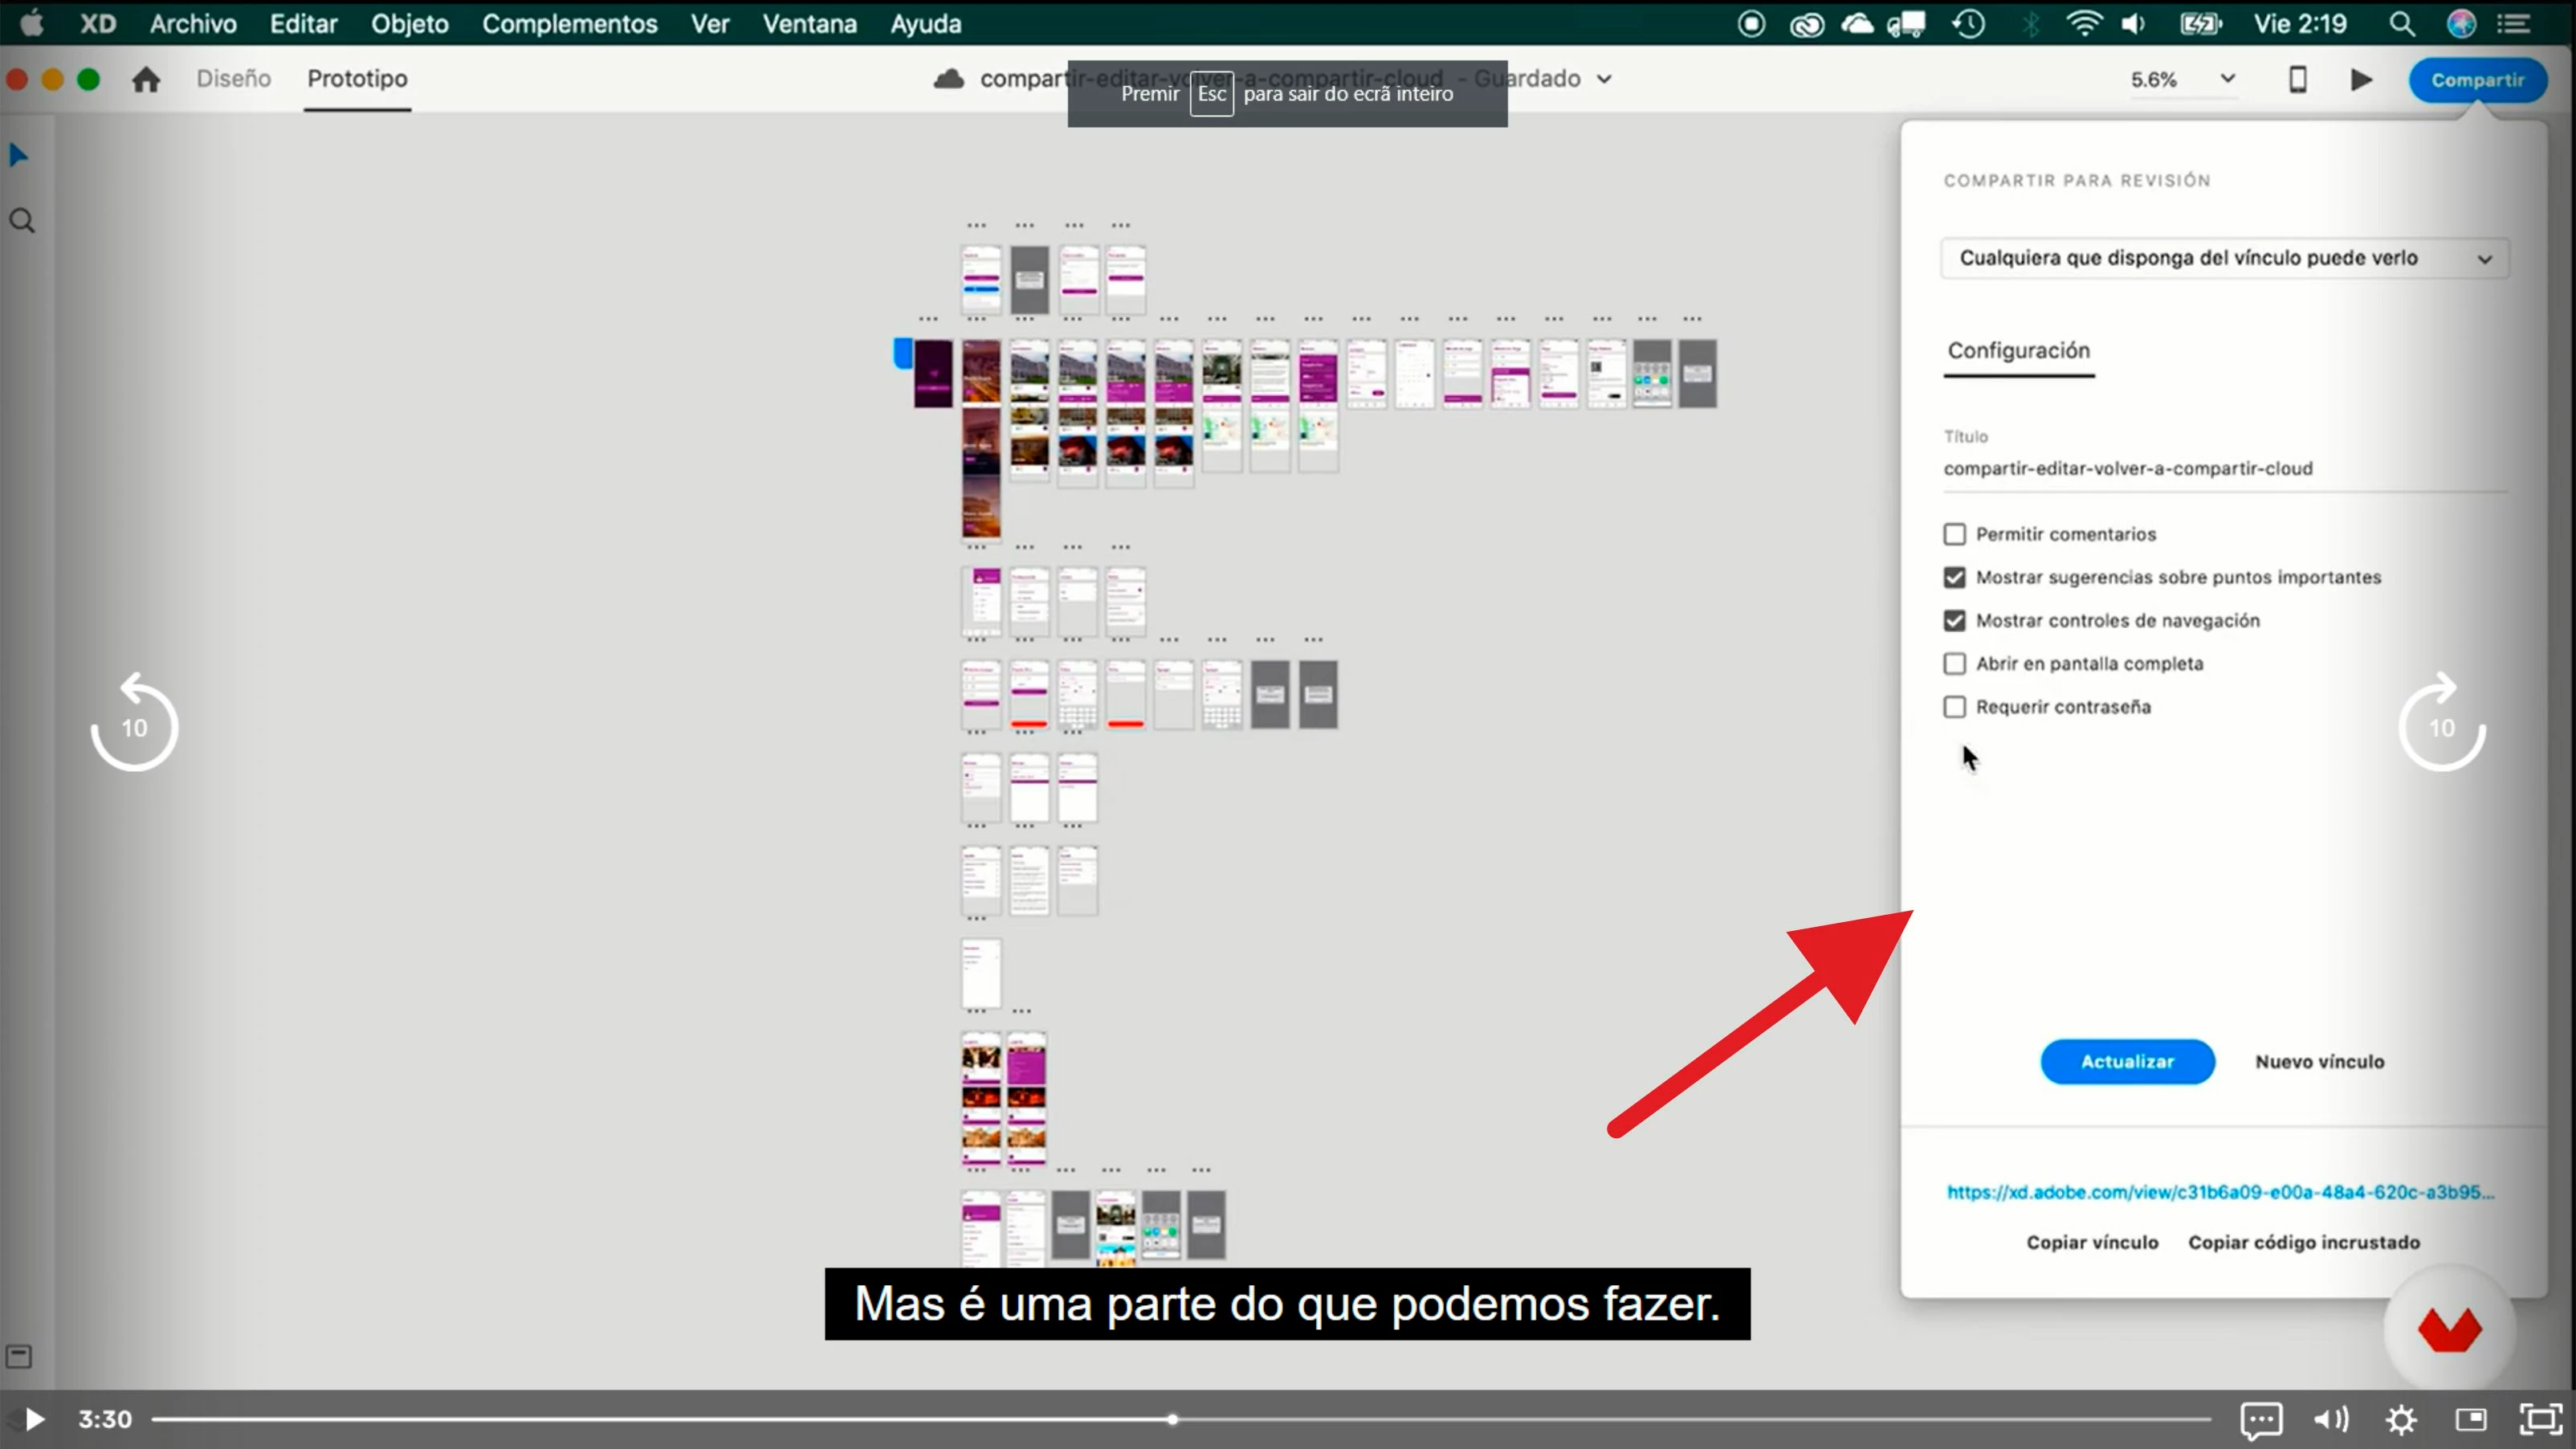The width and height of the screenshot is (2576, 1449).
Task: Open the mobile device preview icon
Action: click(2298, 79)
